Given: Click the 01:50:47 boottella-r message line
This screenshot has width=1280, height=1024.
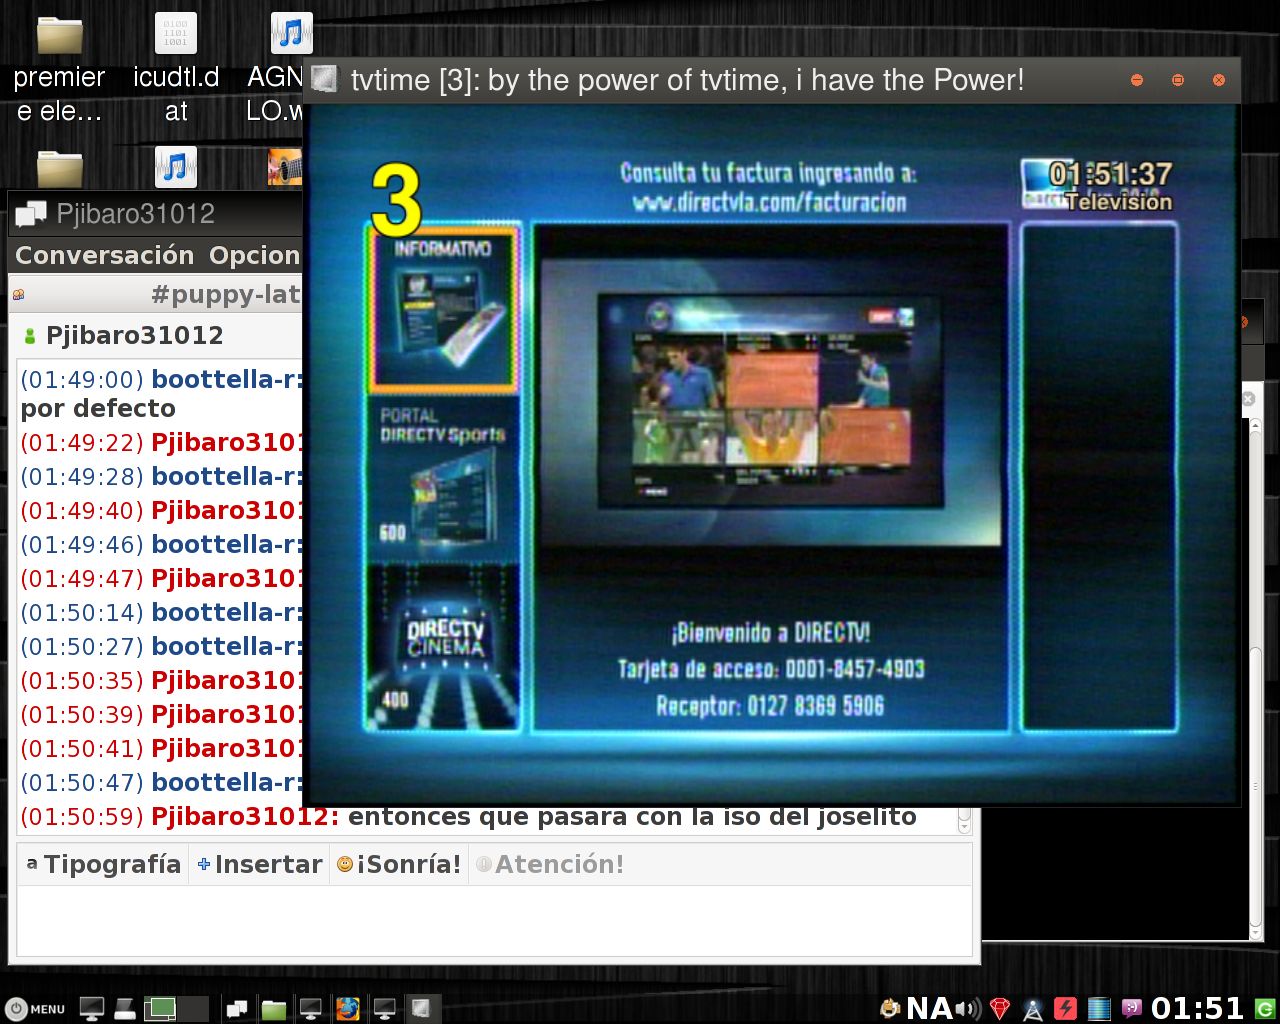Looking at the screenshot, I should pyautogui.click(x=161, y=783).
